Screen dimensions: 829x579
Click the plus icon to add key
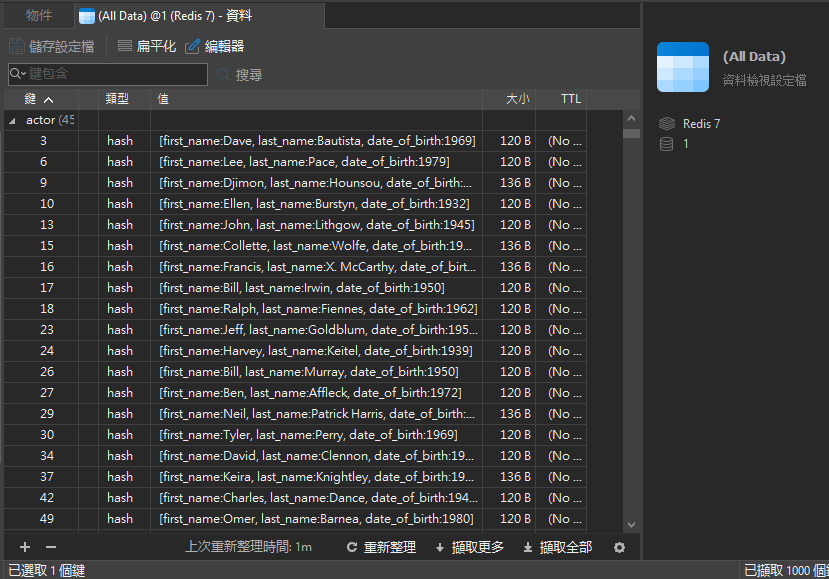pos(25,547)
